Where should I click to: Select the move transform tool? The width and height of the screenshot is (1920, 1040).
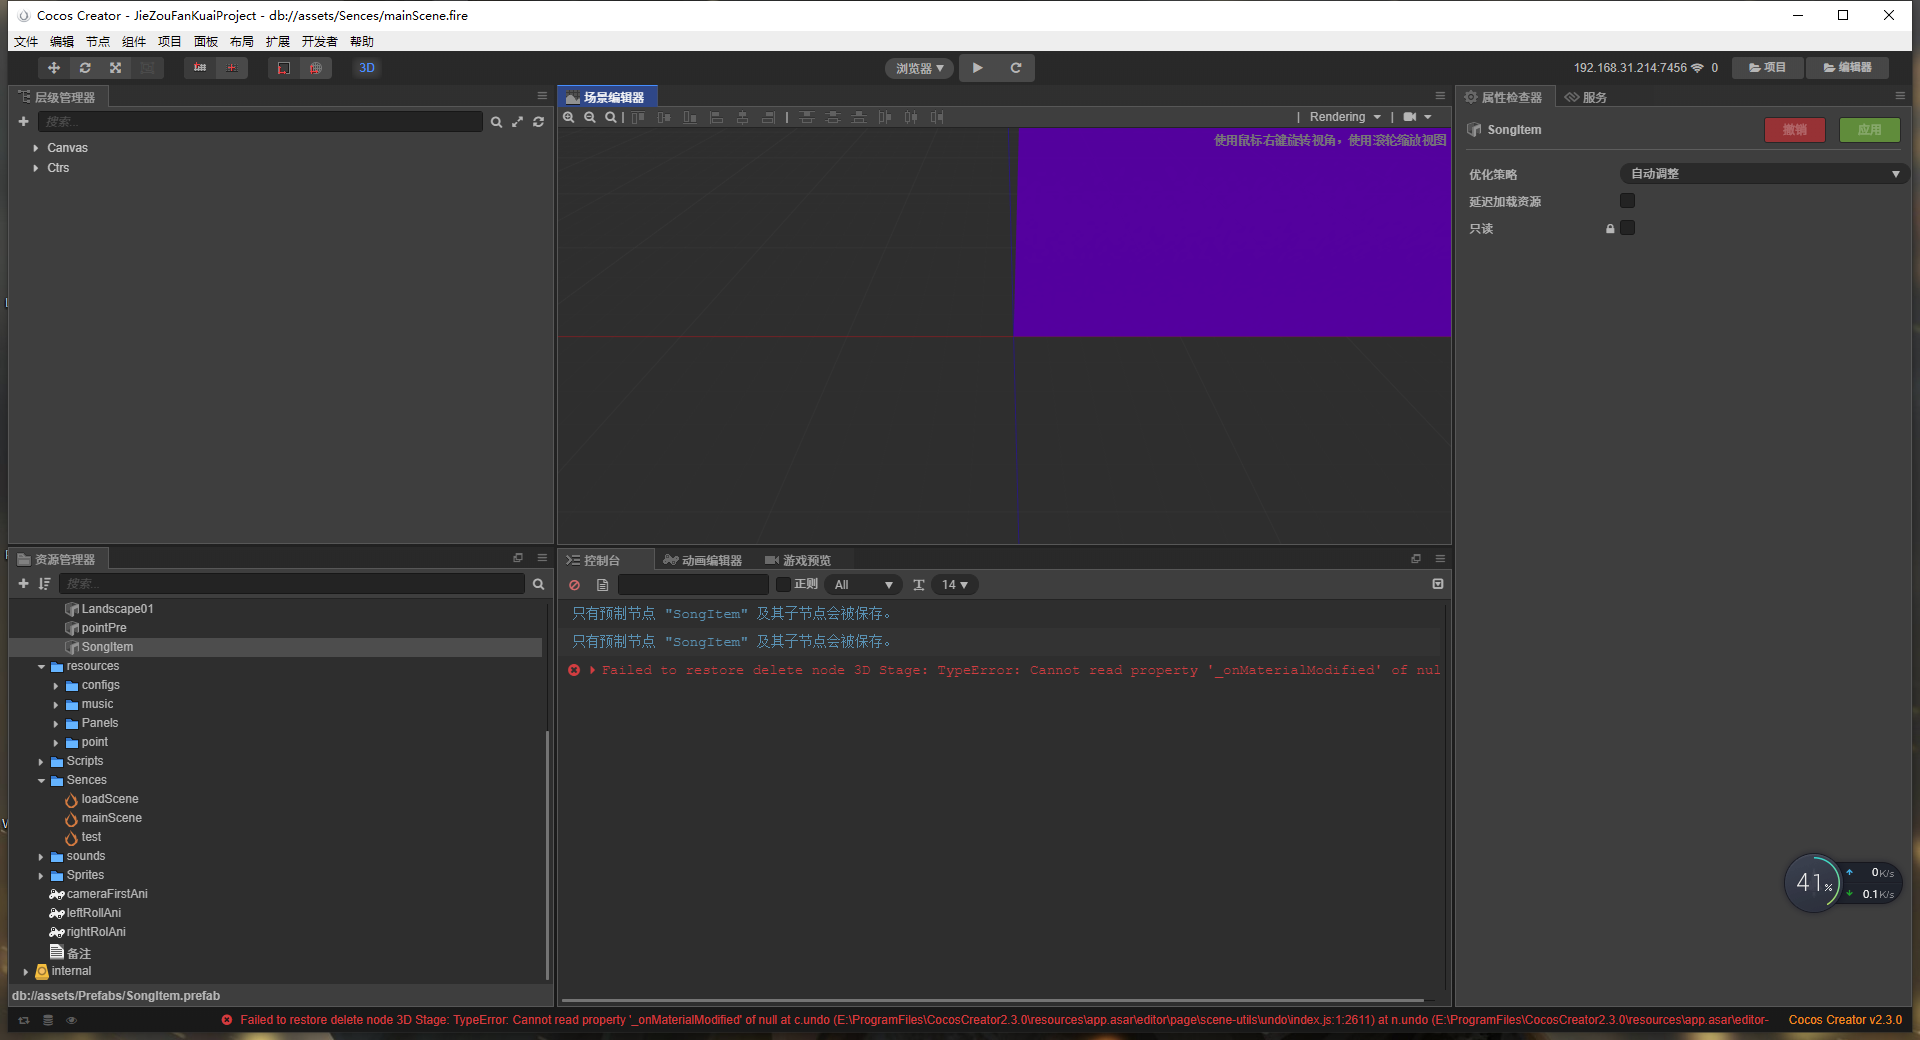pyautogui.click(x=54, y=68)
